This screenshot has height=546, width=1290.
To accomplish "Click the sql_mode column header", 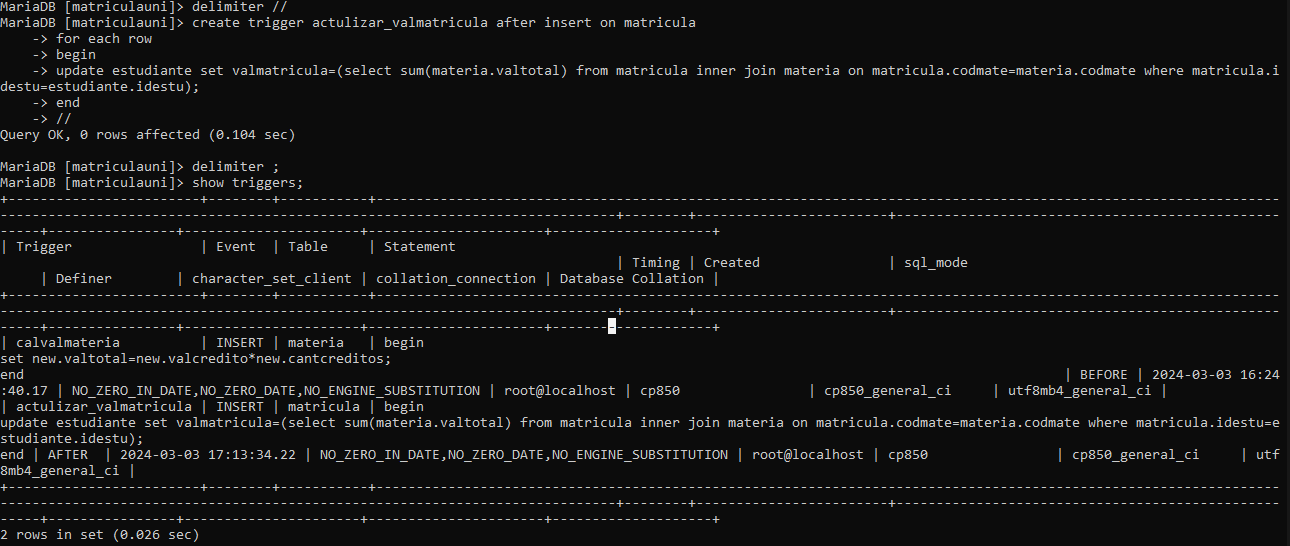I will click(935, 263).
